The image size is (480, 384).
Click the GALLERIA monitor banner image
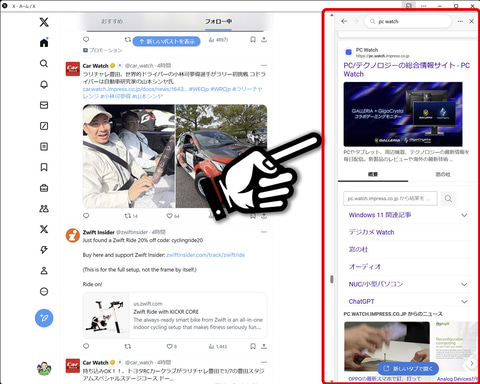[x=403, y=114]
